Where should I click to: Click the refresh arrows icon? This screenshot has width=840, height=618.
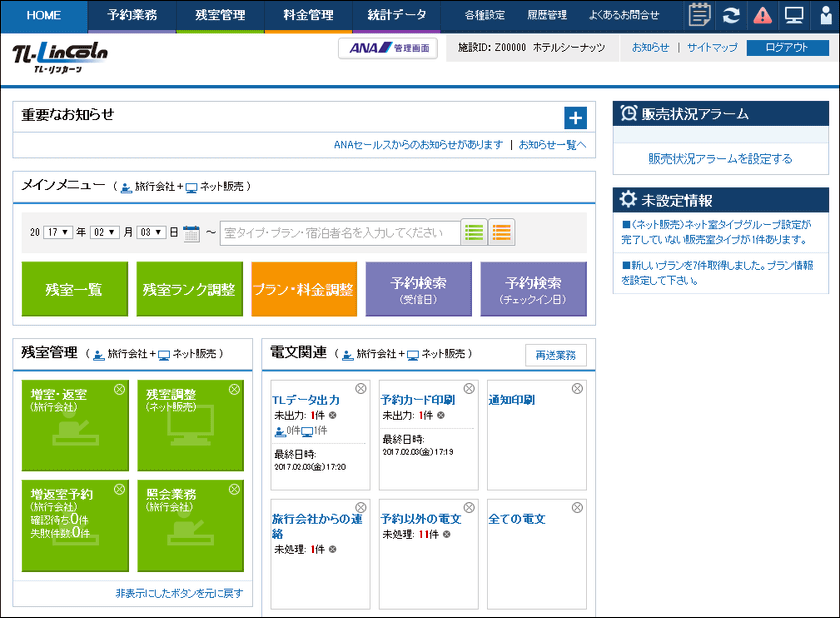(731, 15)
